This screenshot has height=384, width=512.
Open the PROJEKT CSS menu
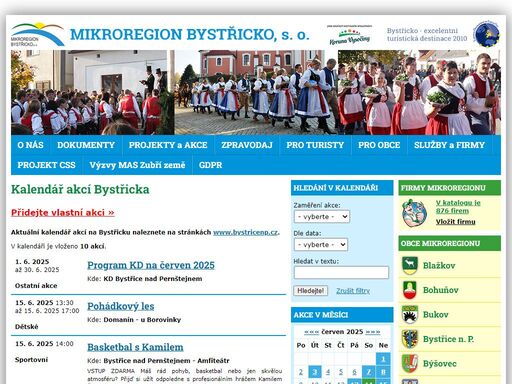click(x=47, y=165)
